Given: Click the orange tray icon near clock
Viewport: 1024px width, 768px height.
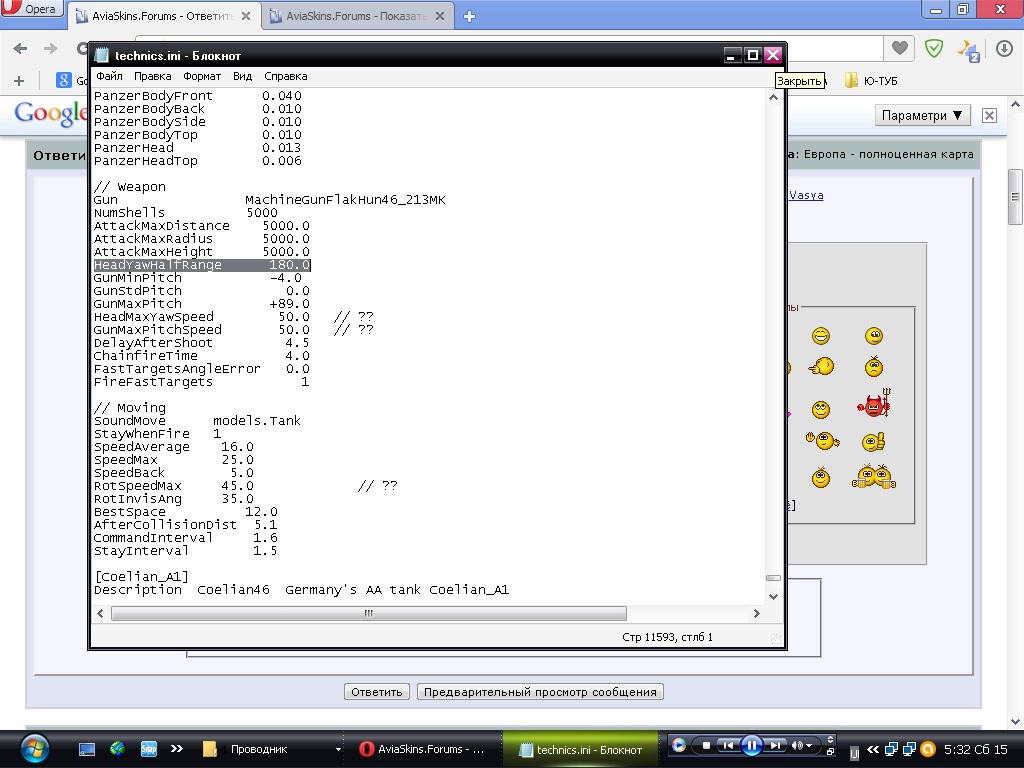Looking at the screenshot, I should pos(927,749).
